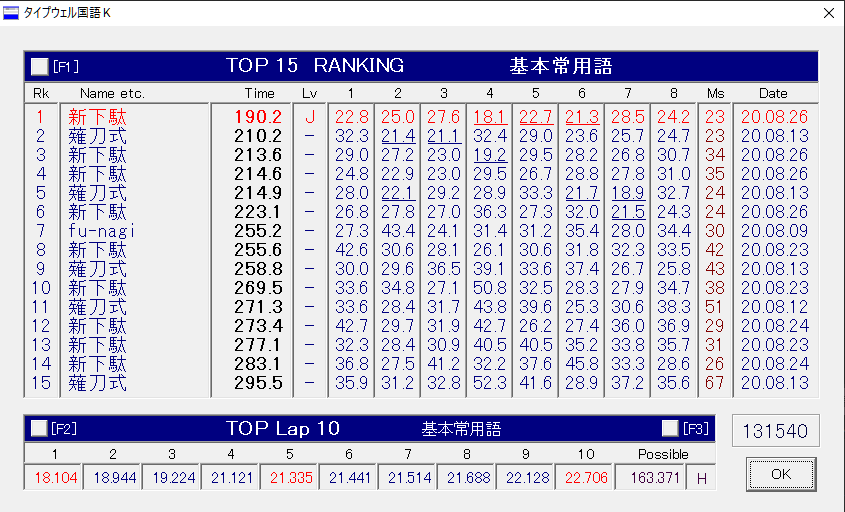Click the lap value 21.441
Screen dimensions: 845x512
click(350, 478)
